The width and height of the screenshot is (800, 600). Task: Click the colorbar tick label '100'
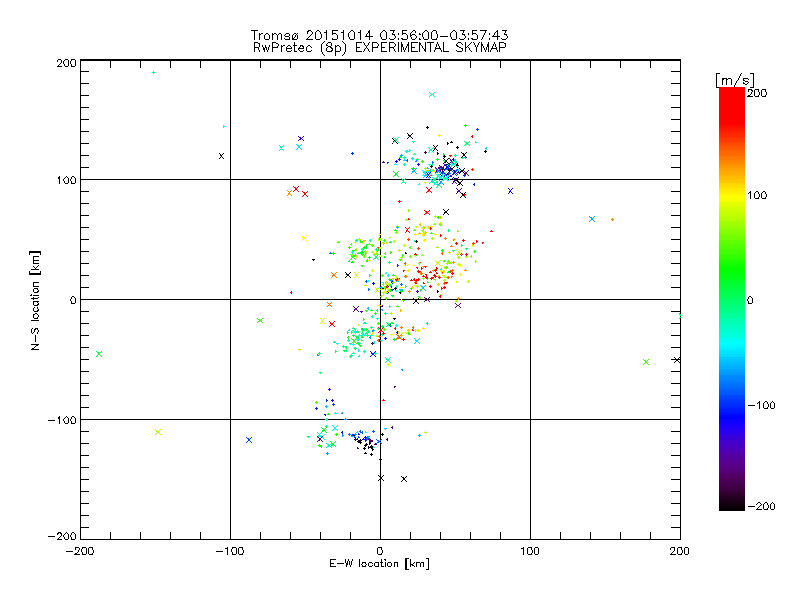[x=757, y=195]
